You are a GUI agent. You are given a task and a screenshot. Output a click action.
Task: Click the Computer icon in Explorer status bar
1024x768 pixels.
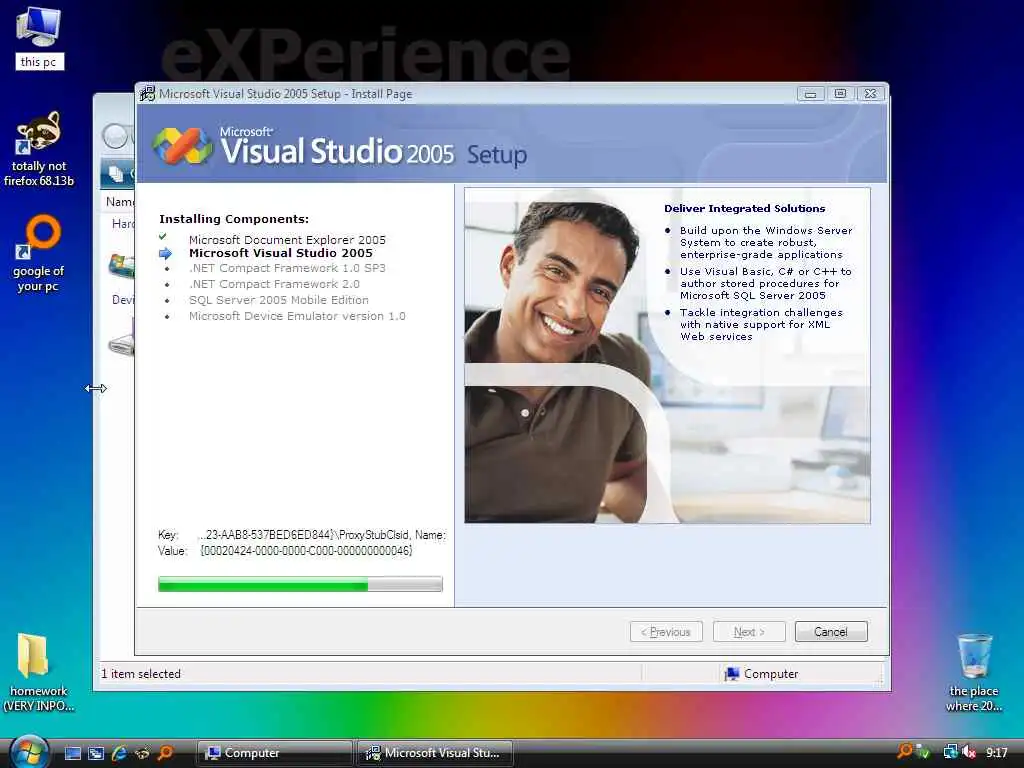point(731,673)
